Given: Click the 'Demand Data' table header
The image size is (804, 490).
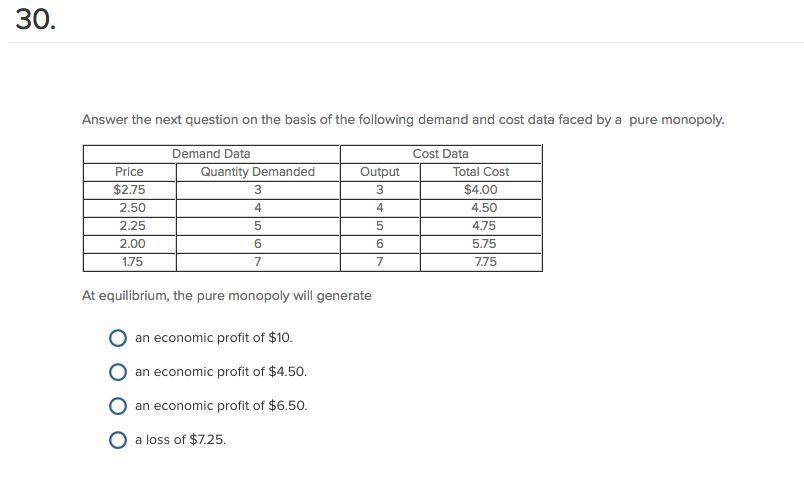Looking at the screenshot, I should tap(211, 154).
